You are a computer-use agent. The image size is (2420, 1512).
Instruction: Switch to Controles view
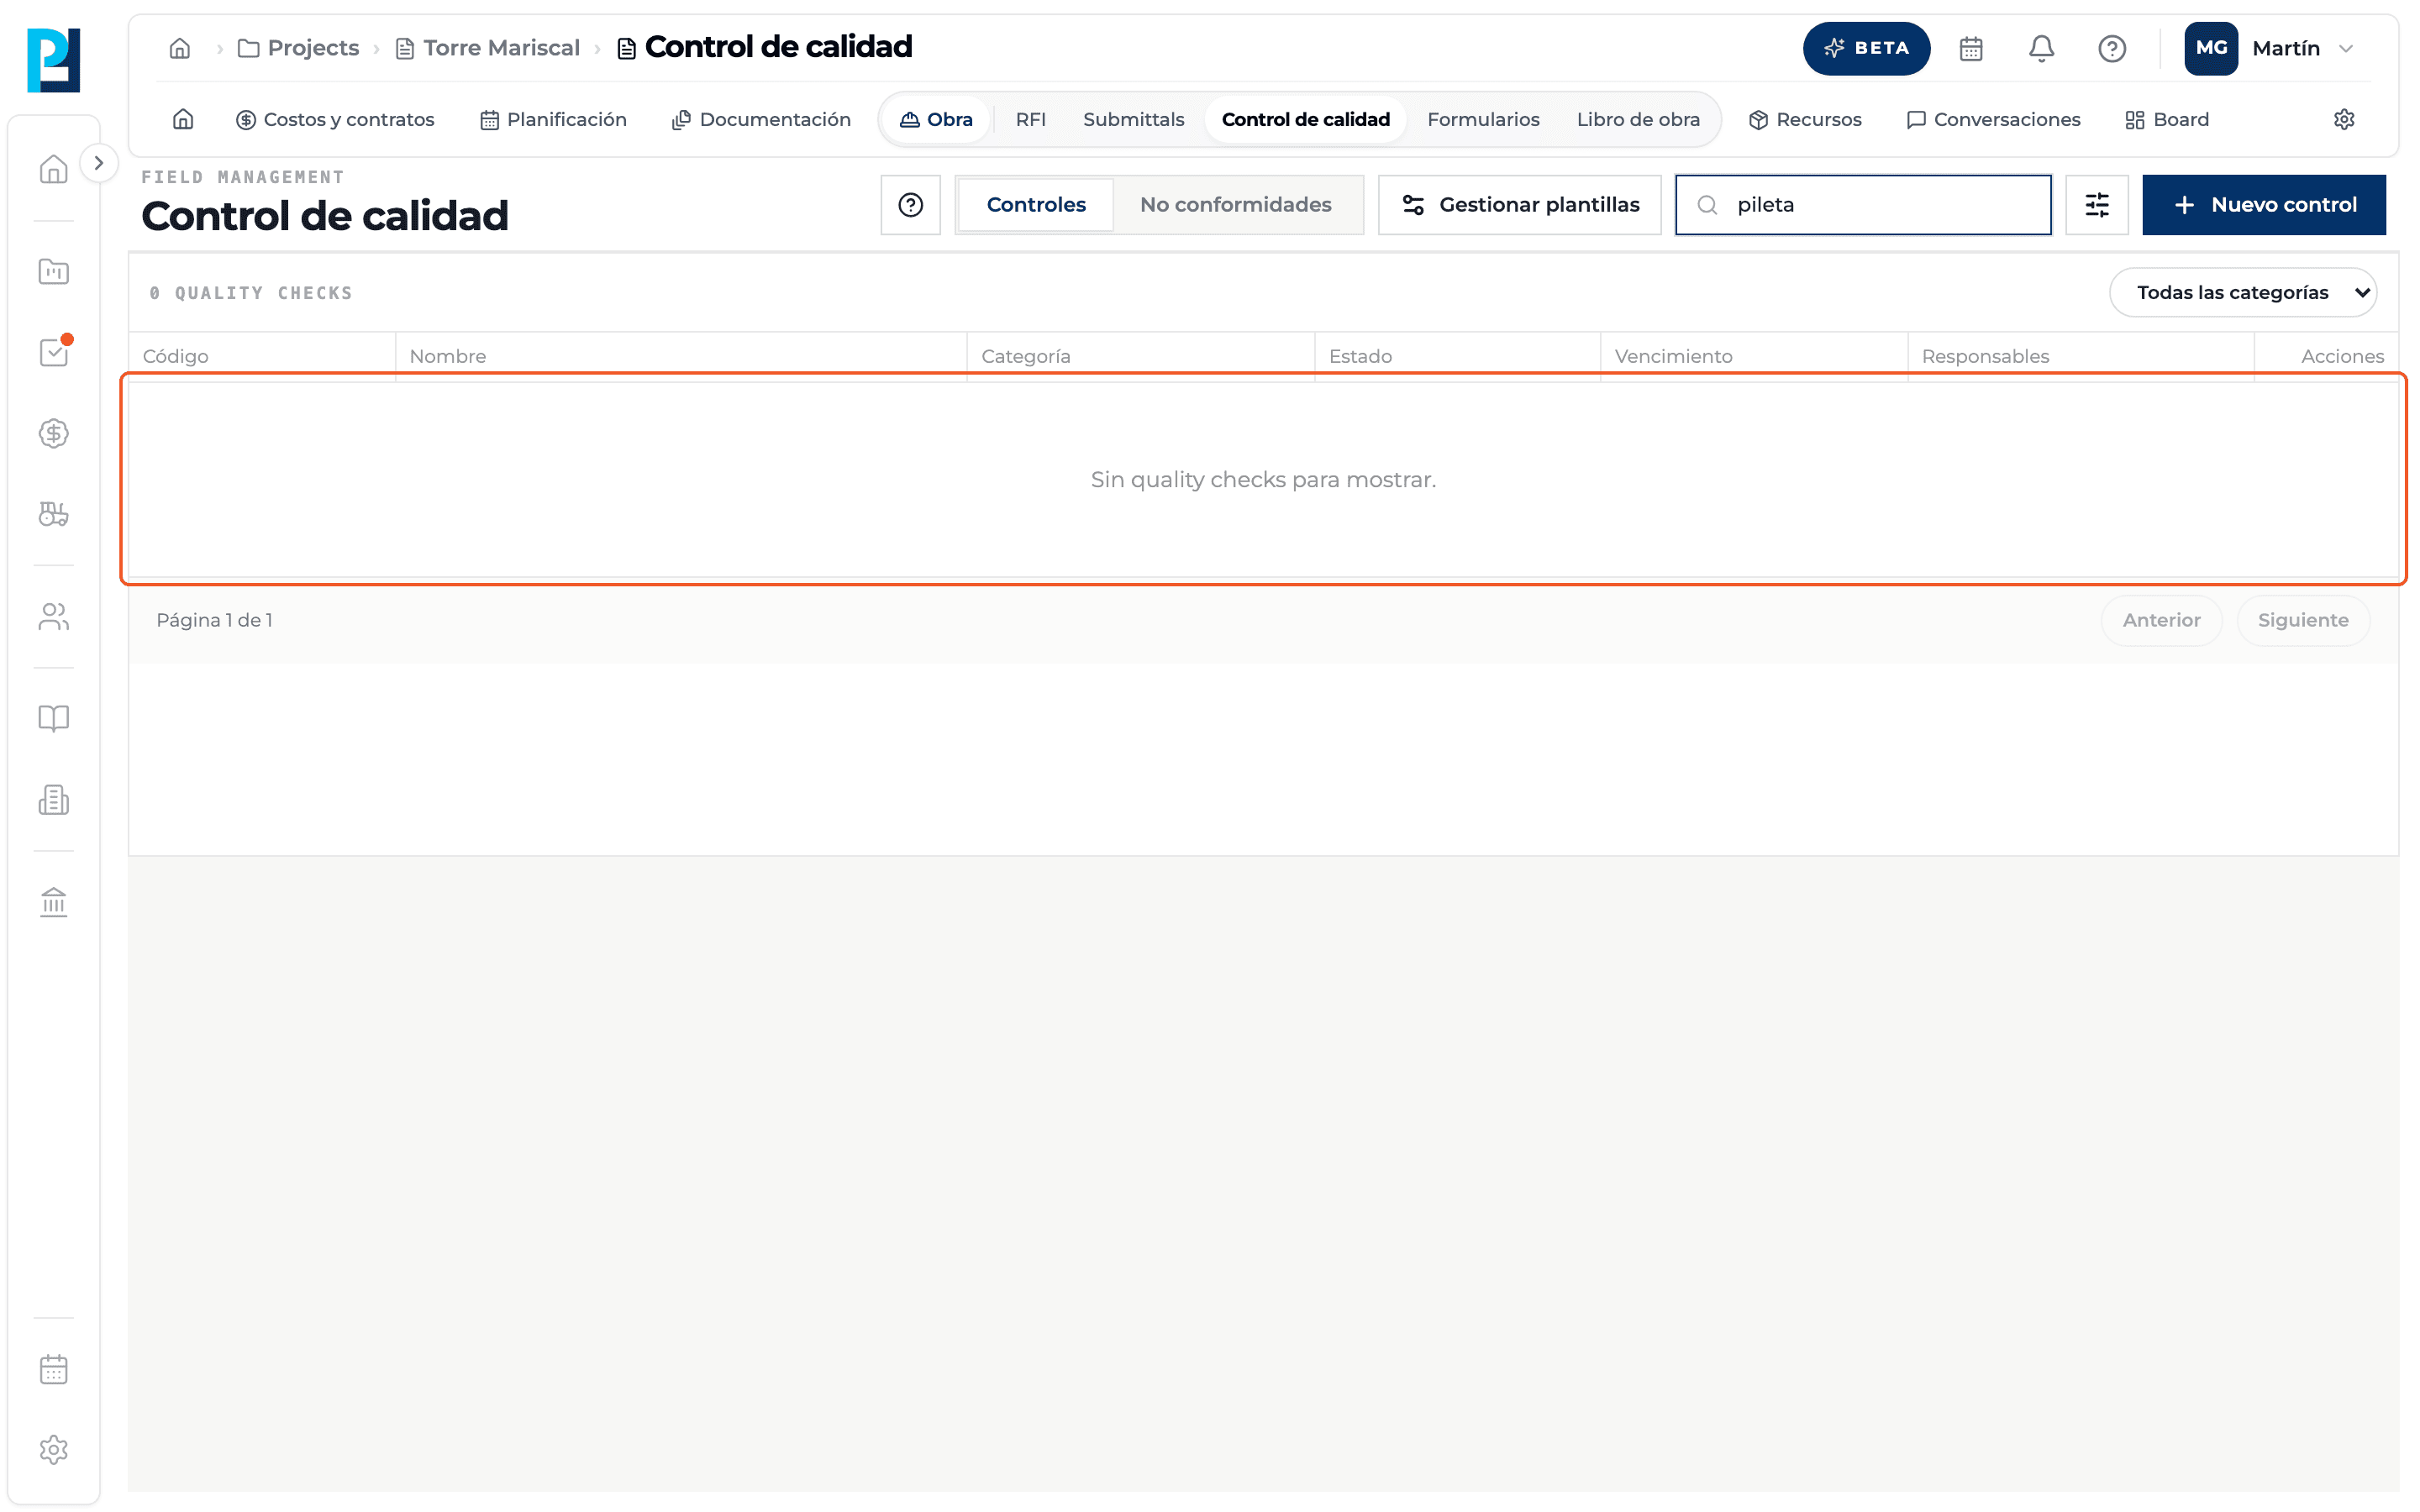click(x=1036, y=205)
